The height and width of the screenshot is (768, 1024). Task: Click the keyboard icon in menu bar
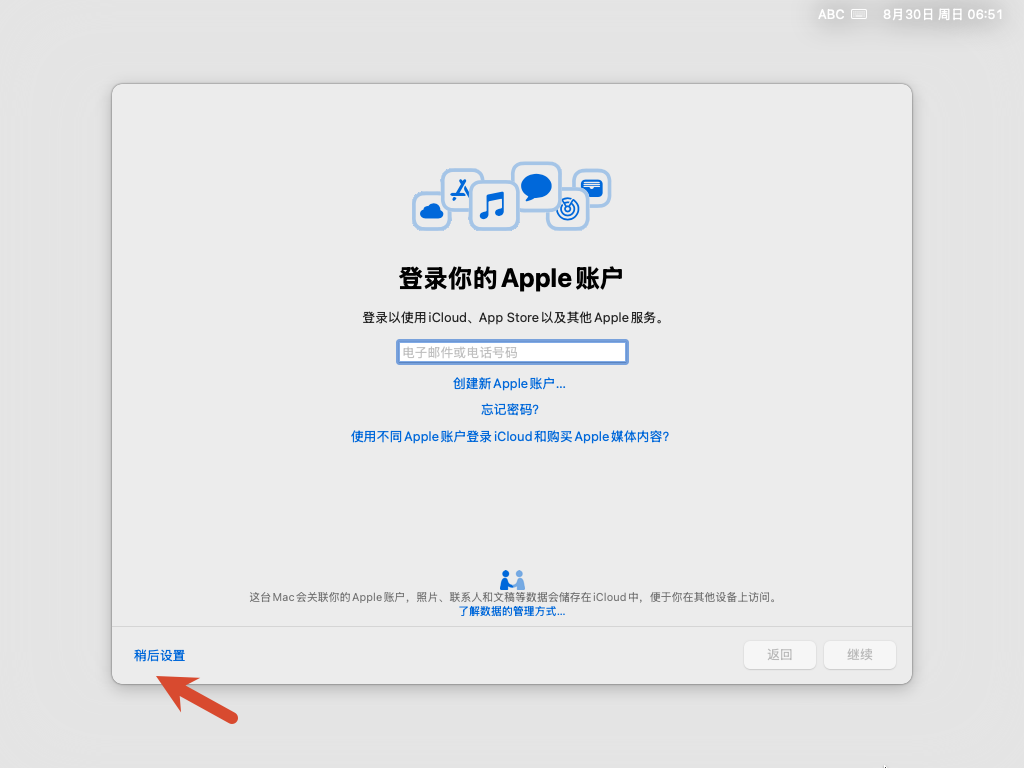pos(859,14)
